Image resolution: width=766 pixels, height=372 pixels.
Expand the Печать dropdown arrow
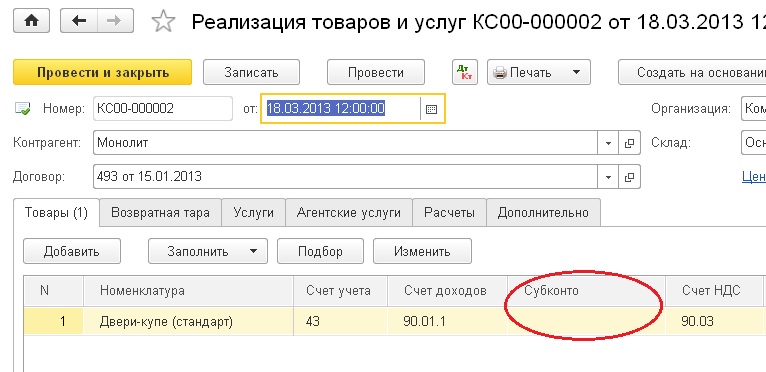576,72
